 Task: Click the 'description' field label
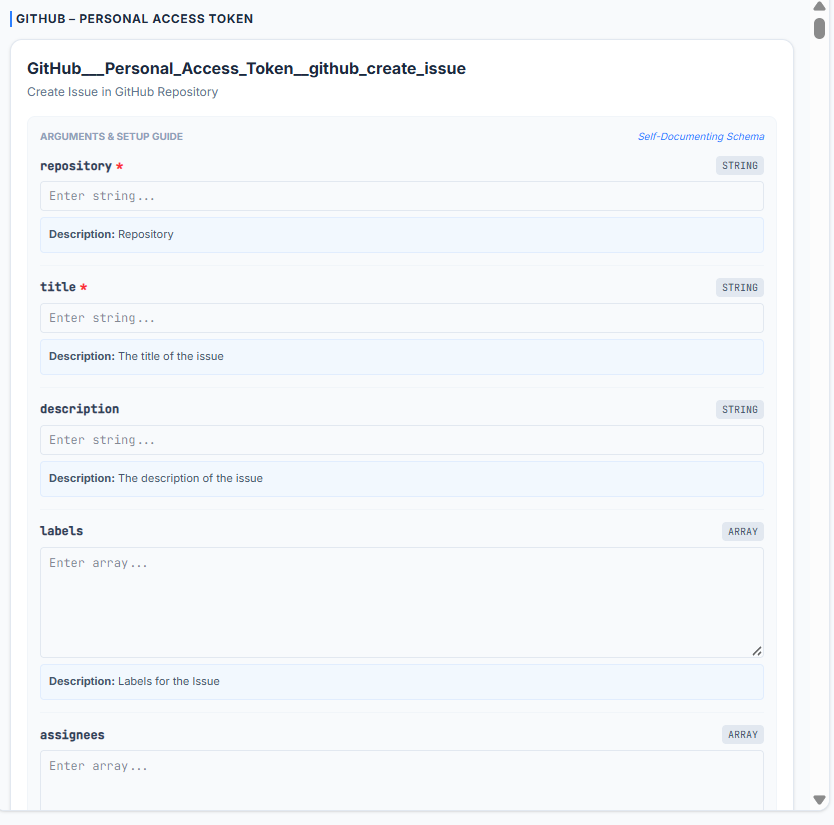click(x=80, y=409)
